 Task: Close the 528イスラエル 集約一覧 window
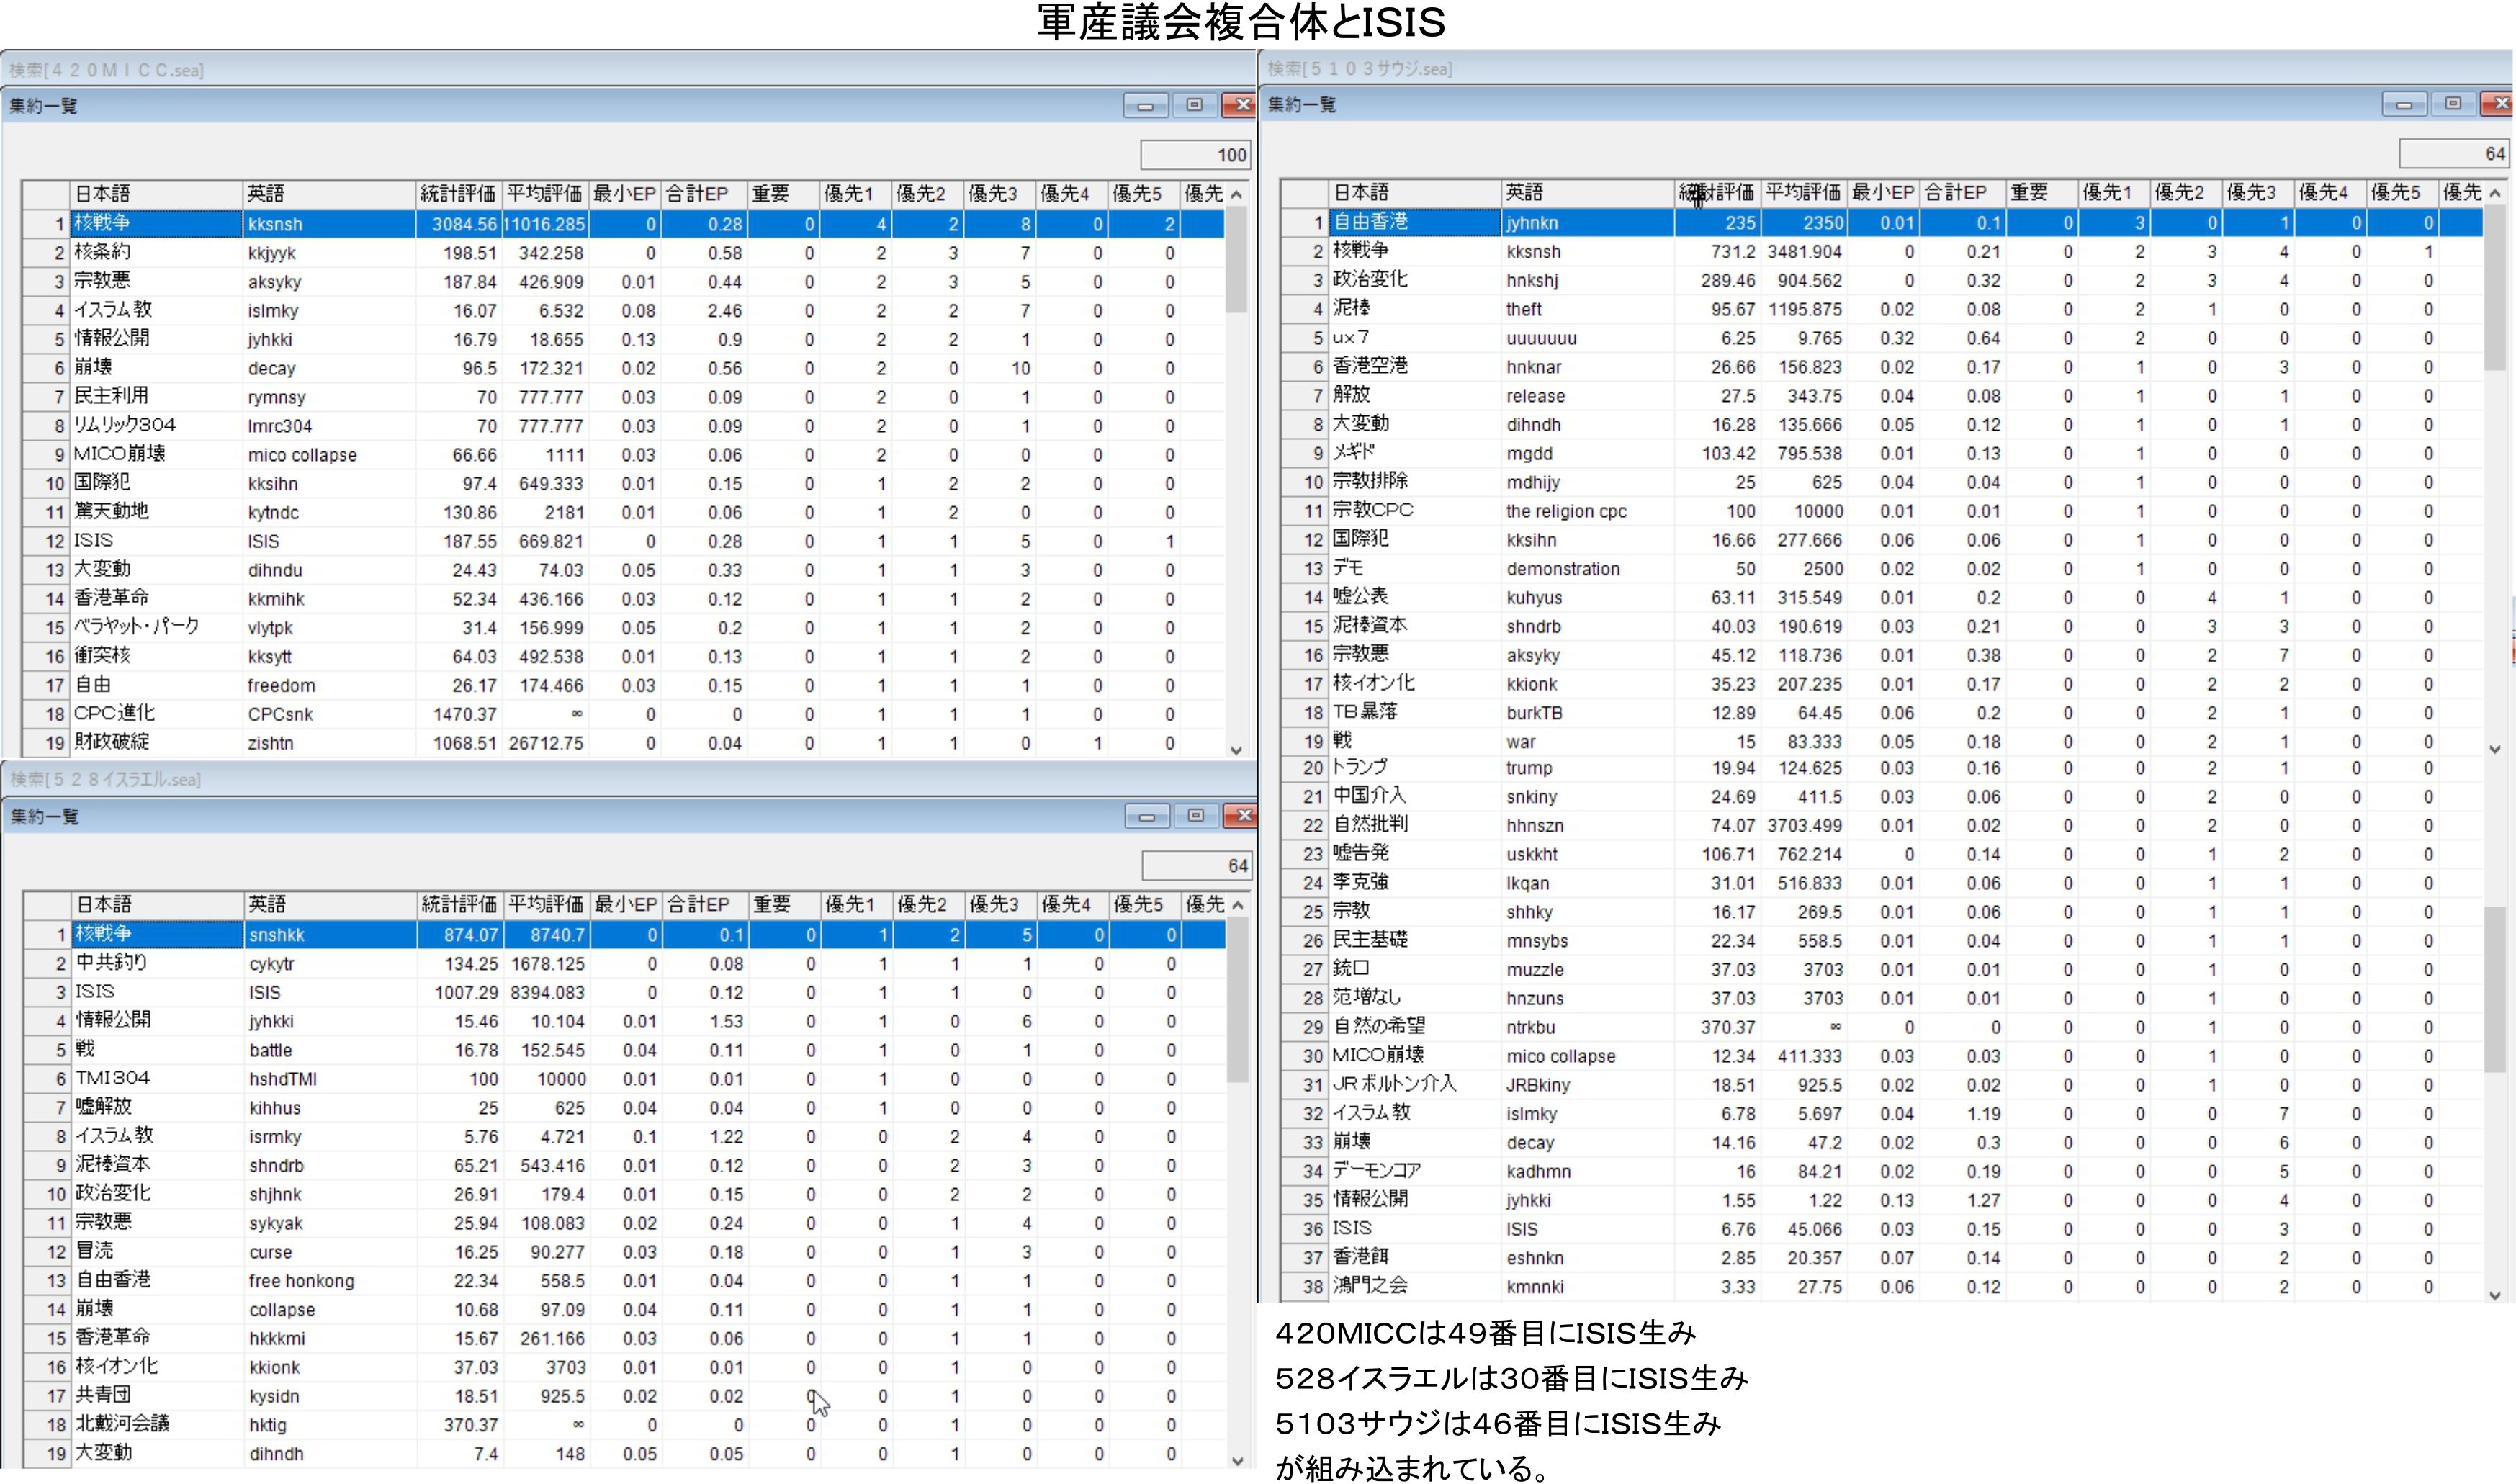click(x=1242, y=817)
